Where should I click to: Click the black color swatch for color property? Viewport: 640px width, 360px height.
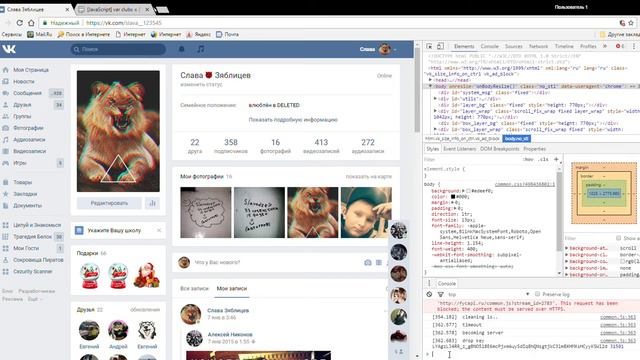453,196
